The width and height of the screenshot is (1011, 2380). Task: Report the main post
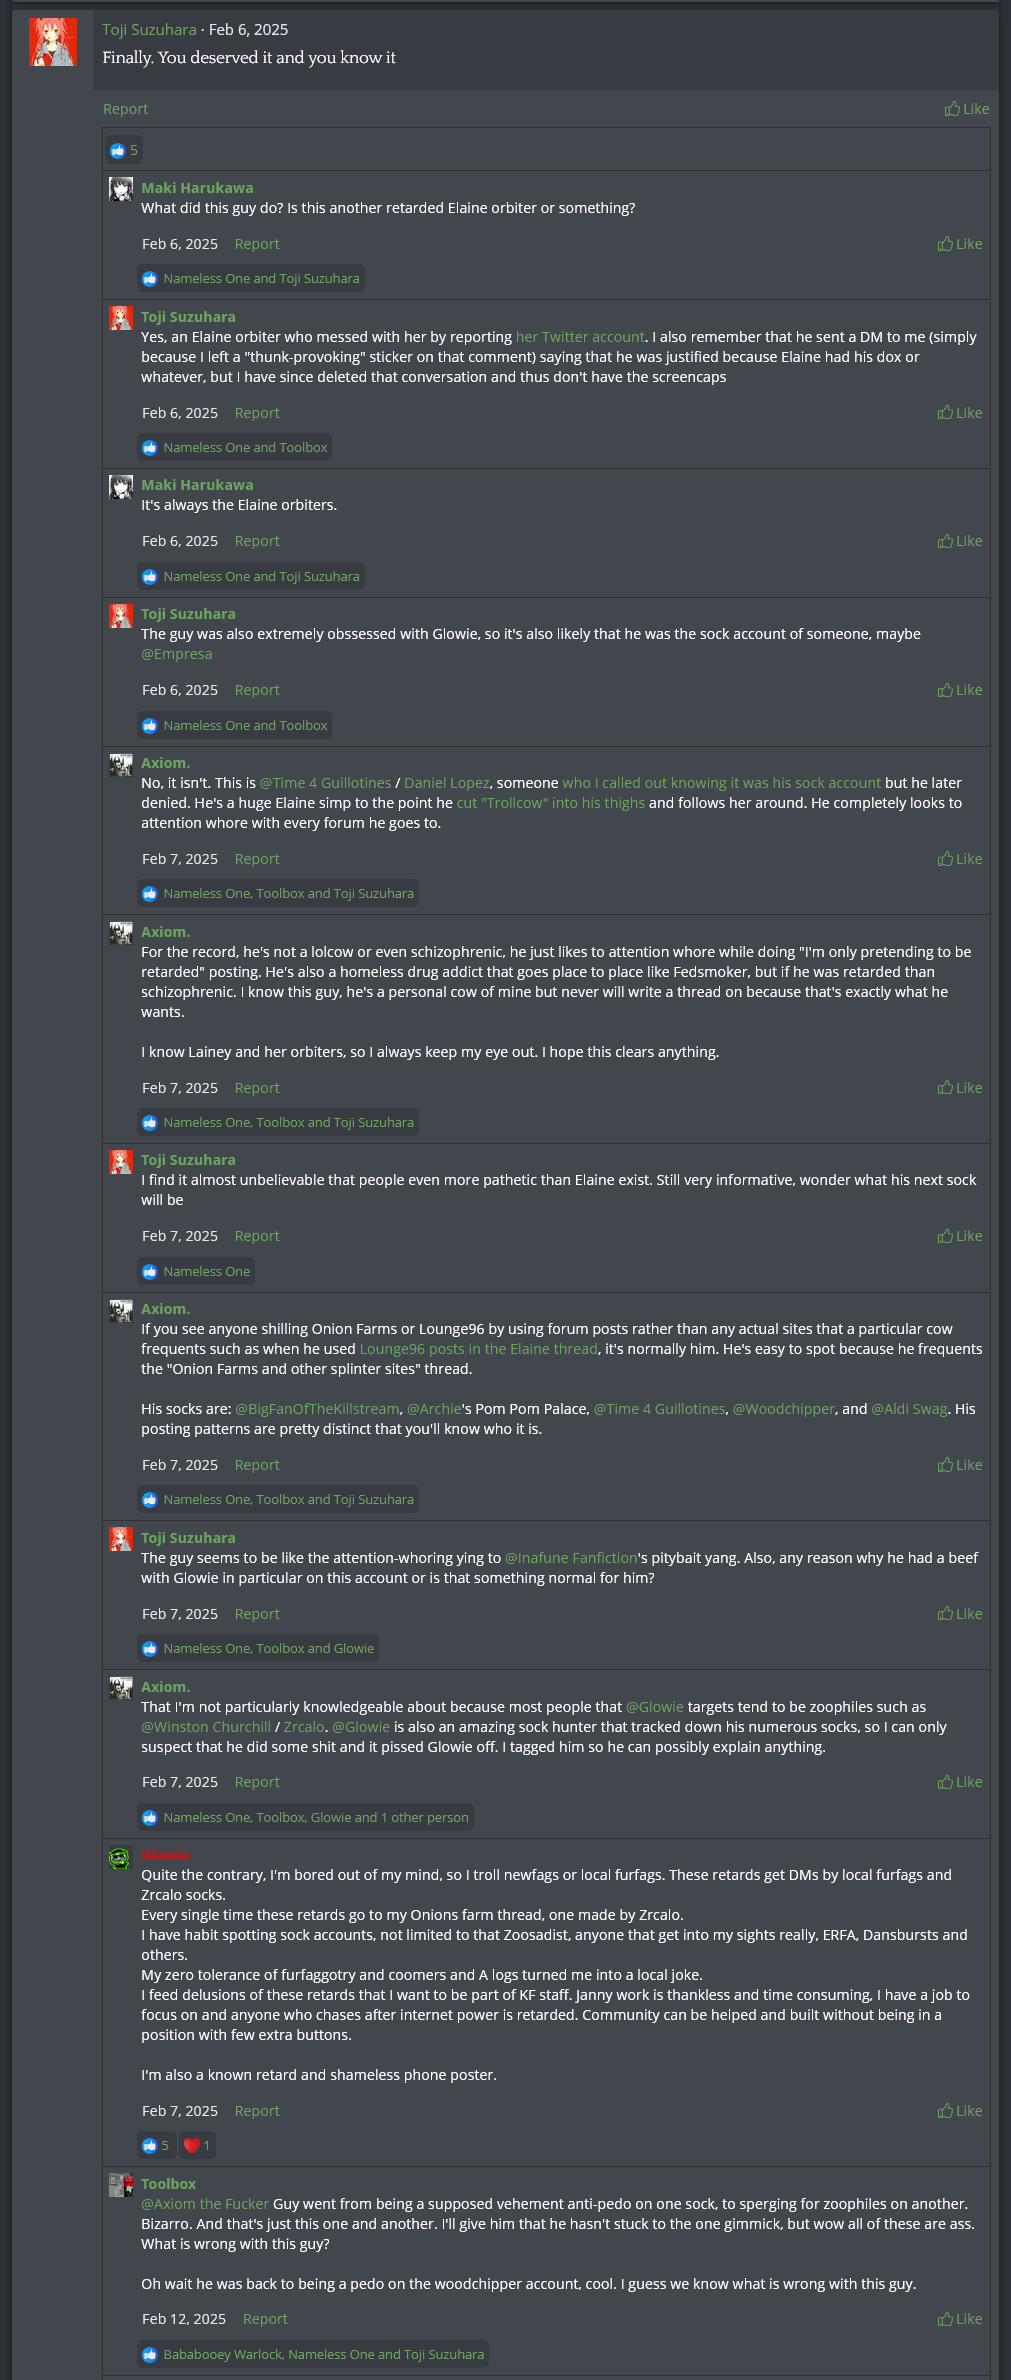125,109
